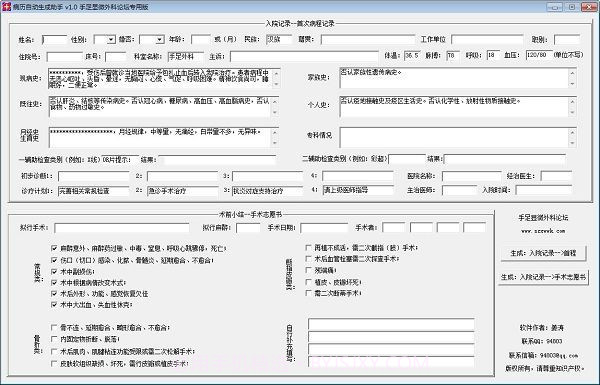Click the 体温 field showing 36.5
The image size is (600, 385).
(412, 55)
